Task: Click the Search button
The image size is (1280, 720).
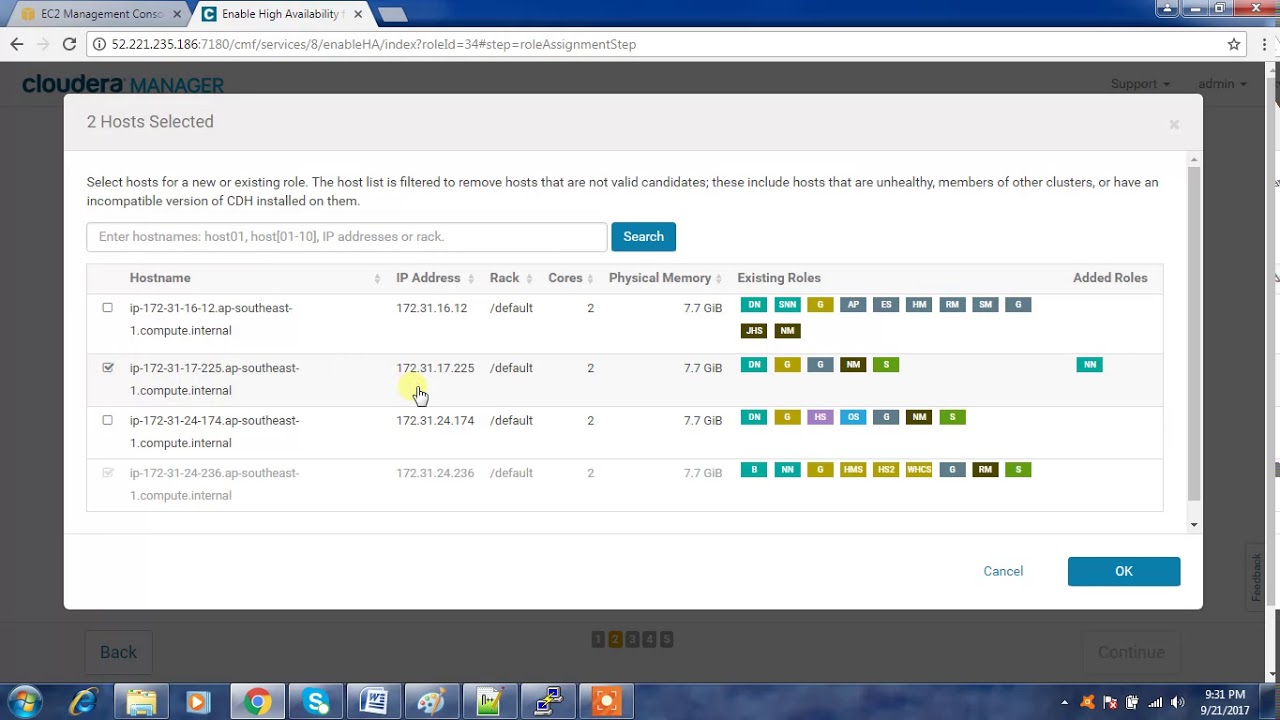Action: coord(643,237)
